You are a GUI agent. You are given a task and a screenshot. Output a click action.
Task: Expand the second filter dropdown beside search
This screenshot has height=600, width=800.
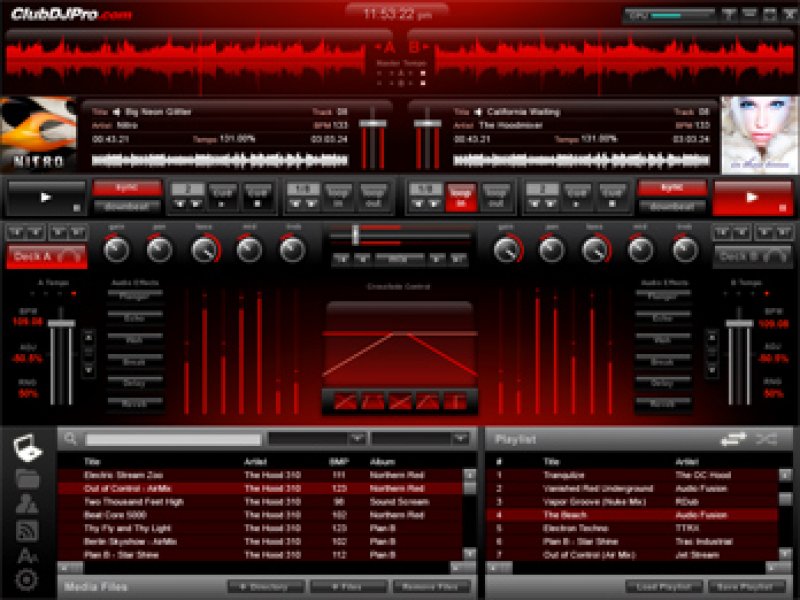pyautogui.click(x=461, y=439)
